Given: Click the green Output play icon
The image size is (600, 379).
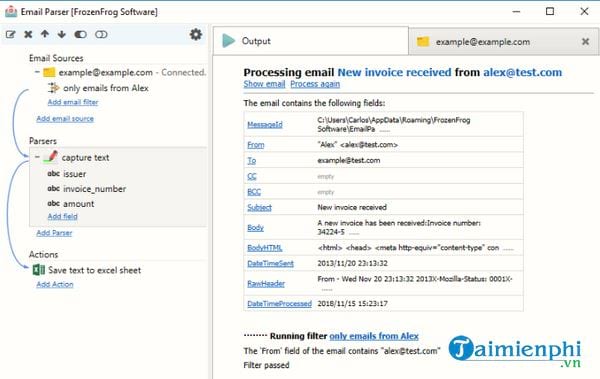Looking at the screenshot, I should tap(228, 41).
